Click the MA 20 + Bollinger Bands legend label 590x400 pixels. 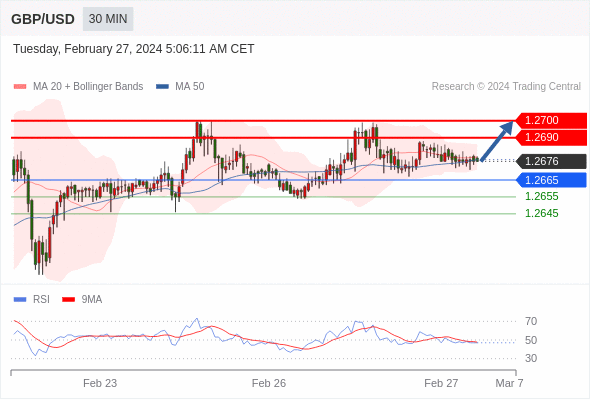coord(88,87)
